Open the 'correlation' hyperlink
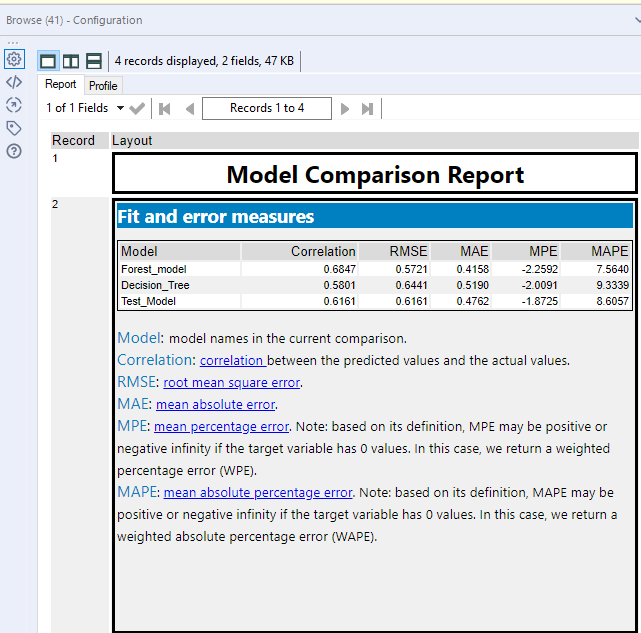This screenshot has height=633, width=641. coord(233,361)
